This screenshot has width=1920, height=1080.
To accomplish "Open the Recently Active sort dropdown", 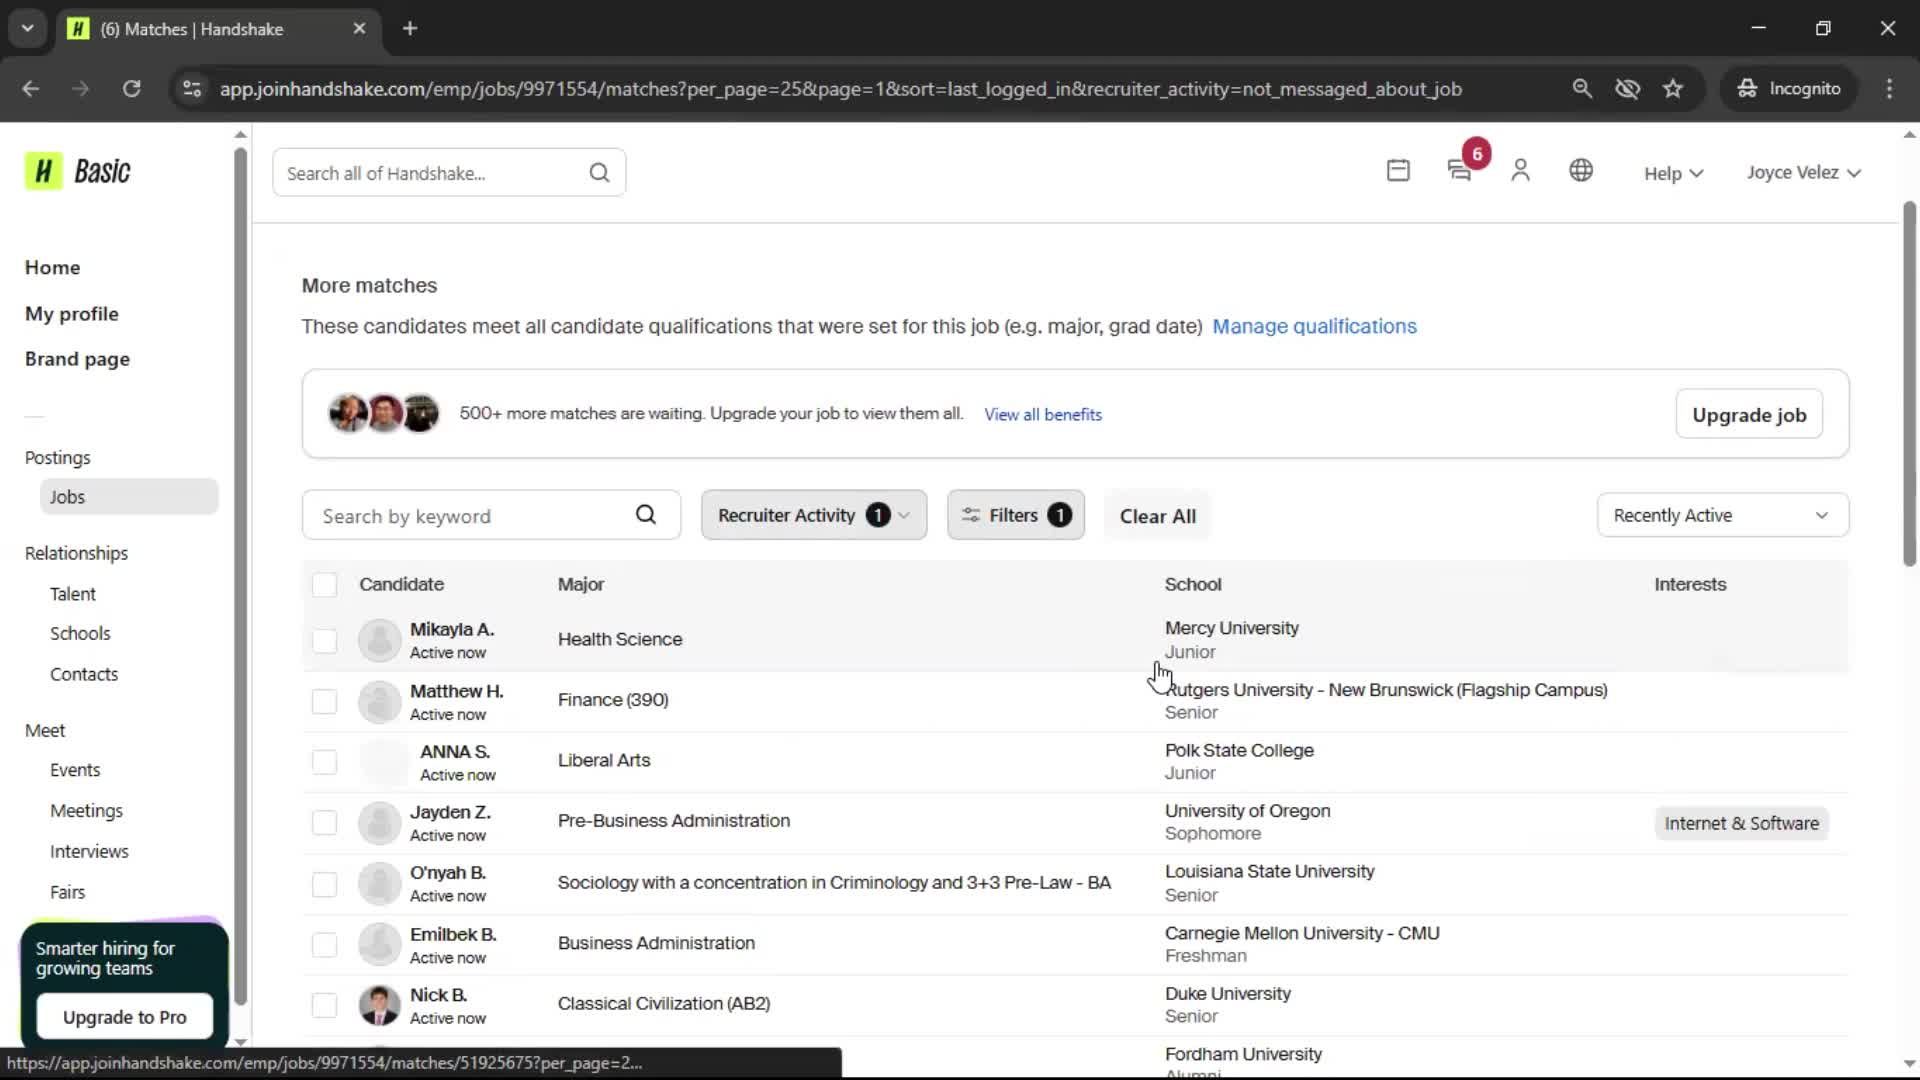I will pyautogui.click(x=1722, y=514).
